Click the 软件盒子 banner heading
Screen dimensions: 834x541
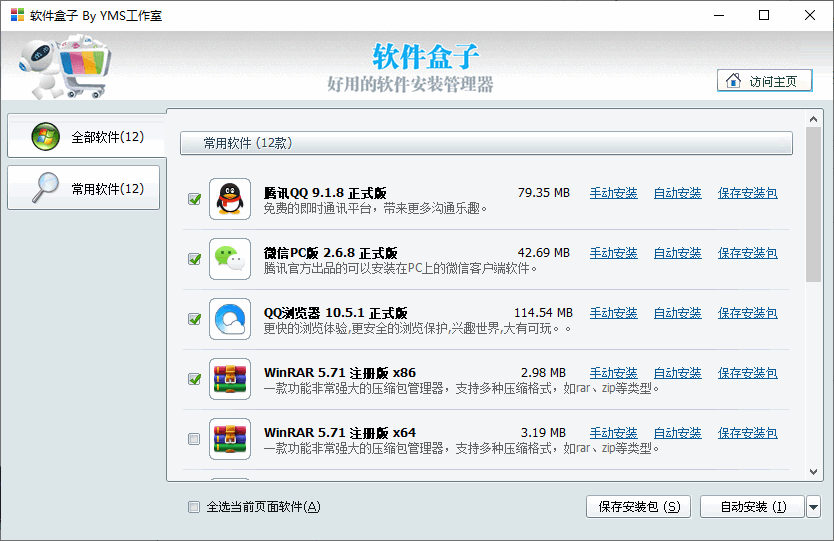click(426, 56)
